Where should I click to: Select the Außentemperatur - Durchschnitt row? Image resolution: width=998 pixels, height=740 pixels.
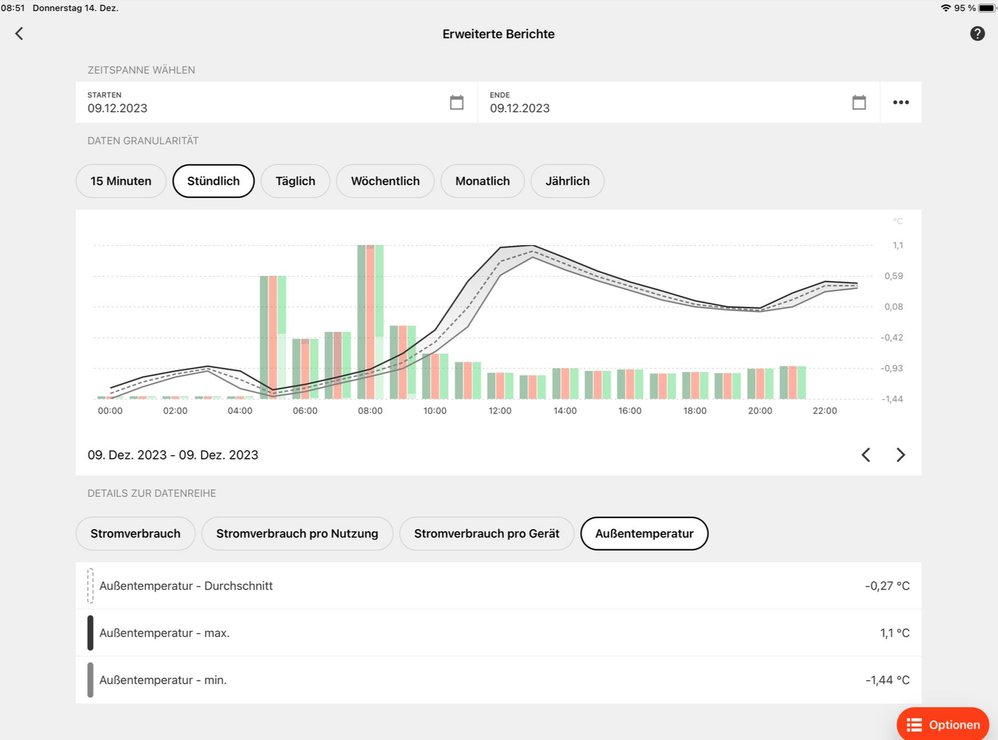click(498, 586)
